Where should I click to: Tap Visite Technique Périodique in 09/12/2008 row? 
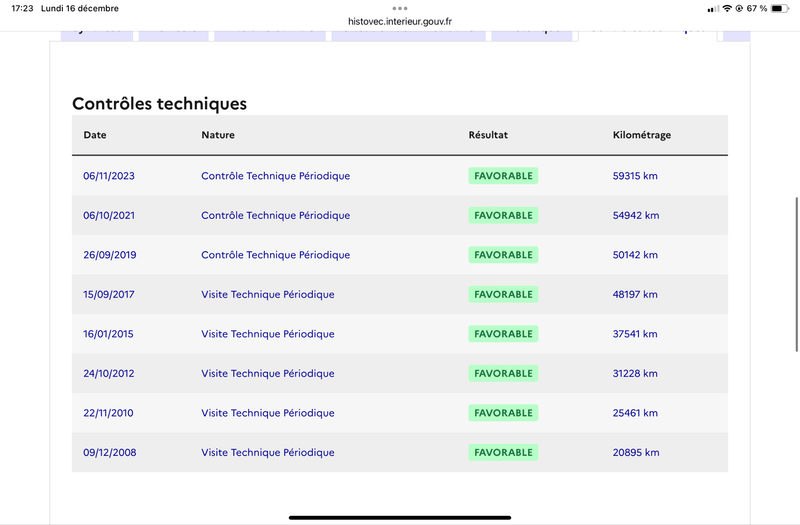pyautogui.click(x=268, y=453)
